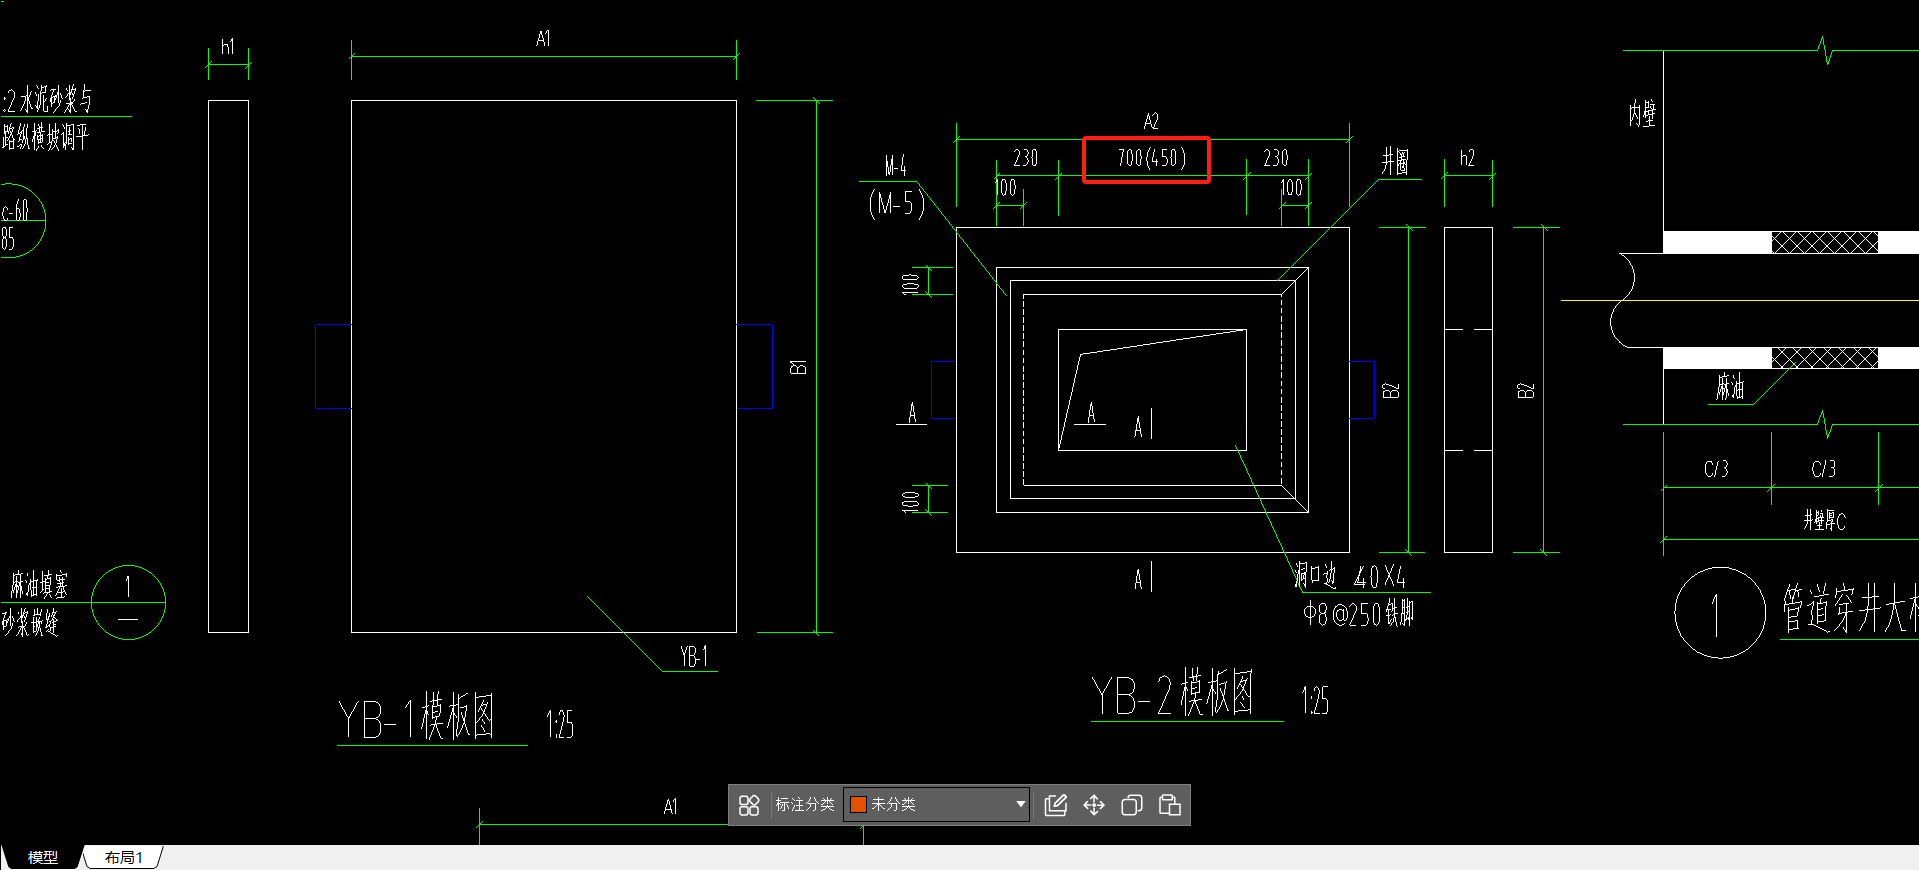The height and width of the screenshot is (870, 1919).
Task: Click the 洞口边 ∠40X4 annotation
Action: pos(1350,576)
